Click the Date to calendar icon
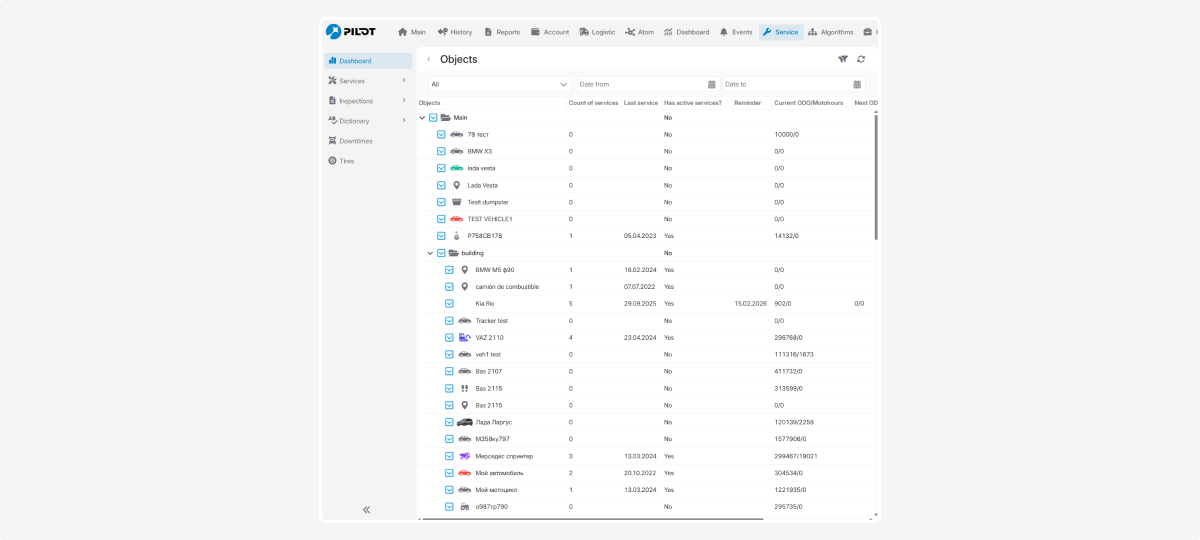This screenshot has height=540, width=1200. tap(857, 85)
